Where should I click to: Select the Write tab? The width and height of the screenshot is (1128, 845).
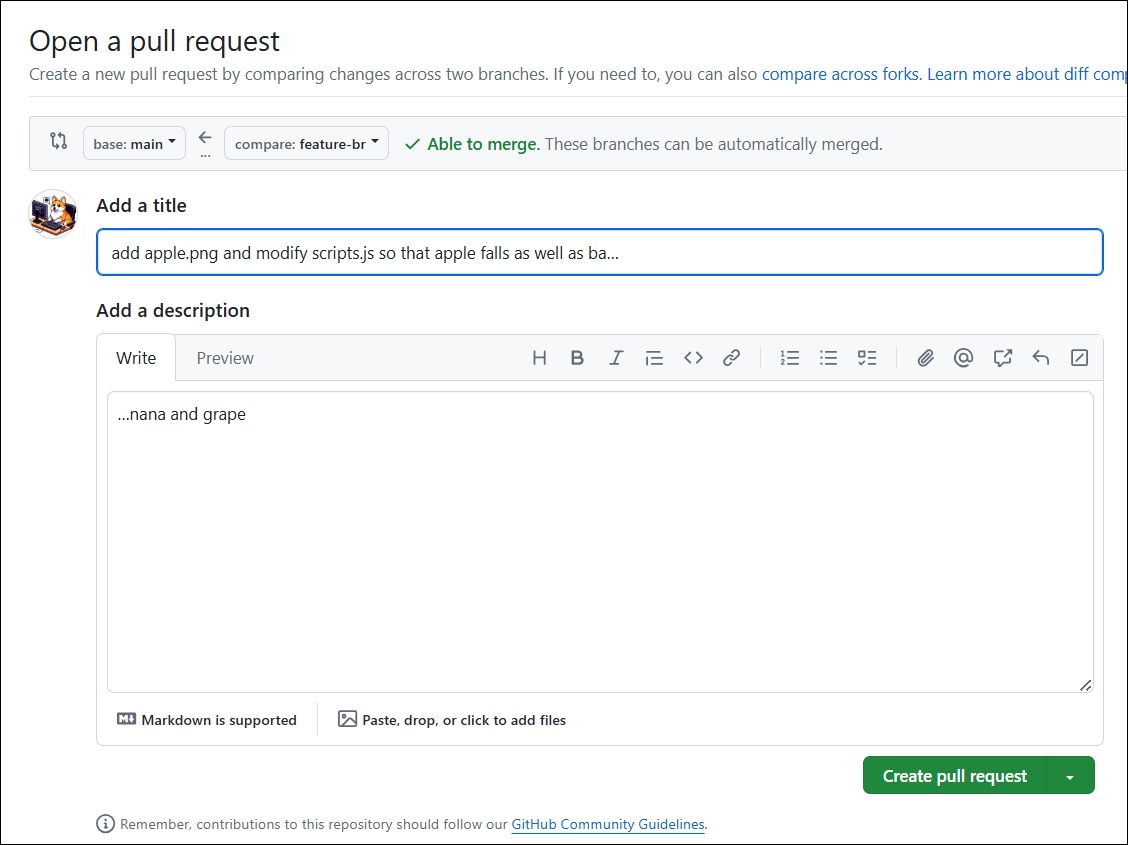(136, 358)
